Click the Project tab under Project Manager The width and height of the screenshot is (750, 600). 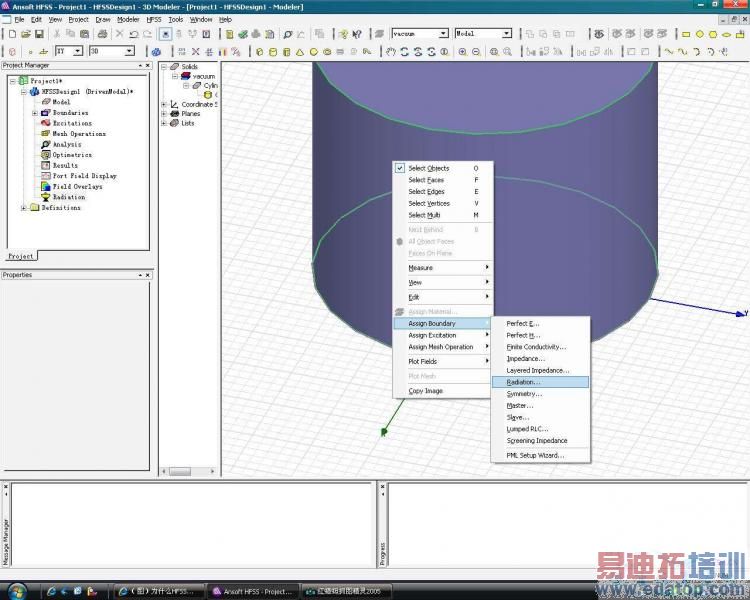pos(21,256)
